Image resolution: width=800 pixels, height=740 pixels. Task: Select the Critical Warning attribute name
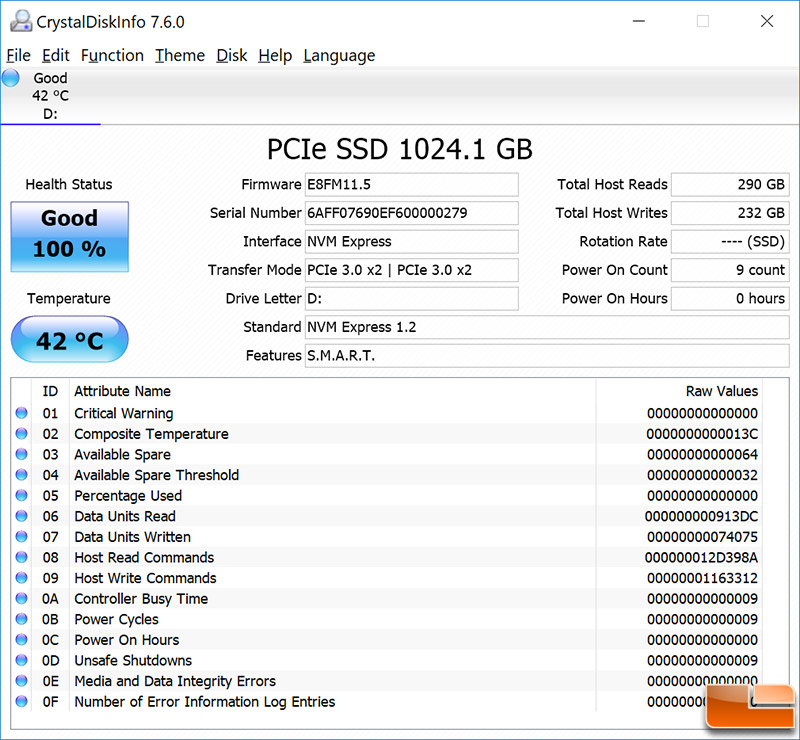point(124,413)
